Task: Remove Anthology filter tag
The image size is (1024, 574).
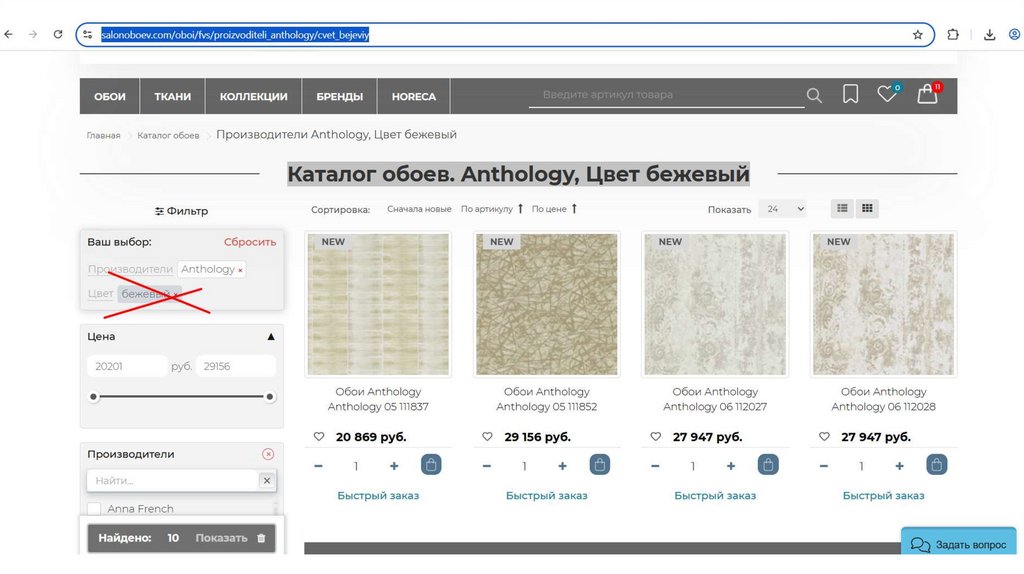Action: 240,270
